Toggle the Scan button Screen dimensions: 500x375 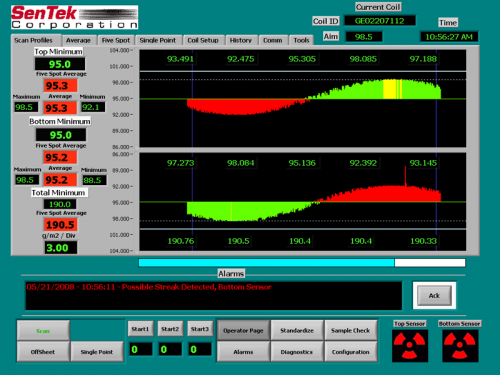tap(43, 330)
